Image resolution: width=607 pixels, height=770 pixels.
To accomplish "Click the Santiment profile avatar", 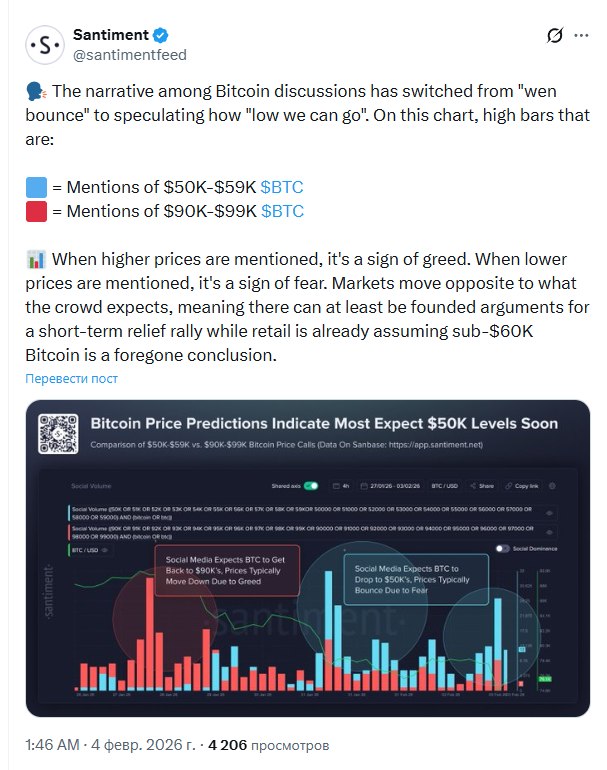I will (x=43, y=45).
